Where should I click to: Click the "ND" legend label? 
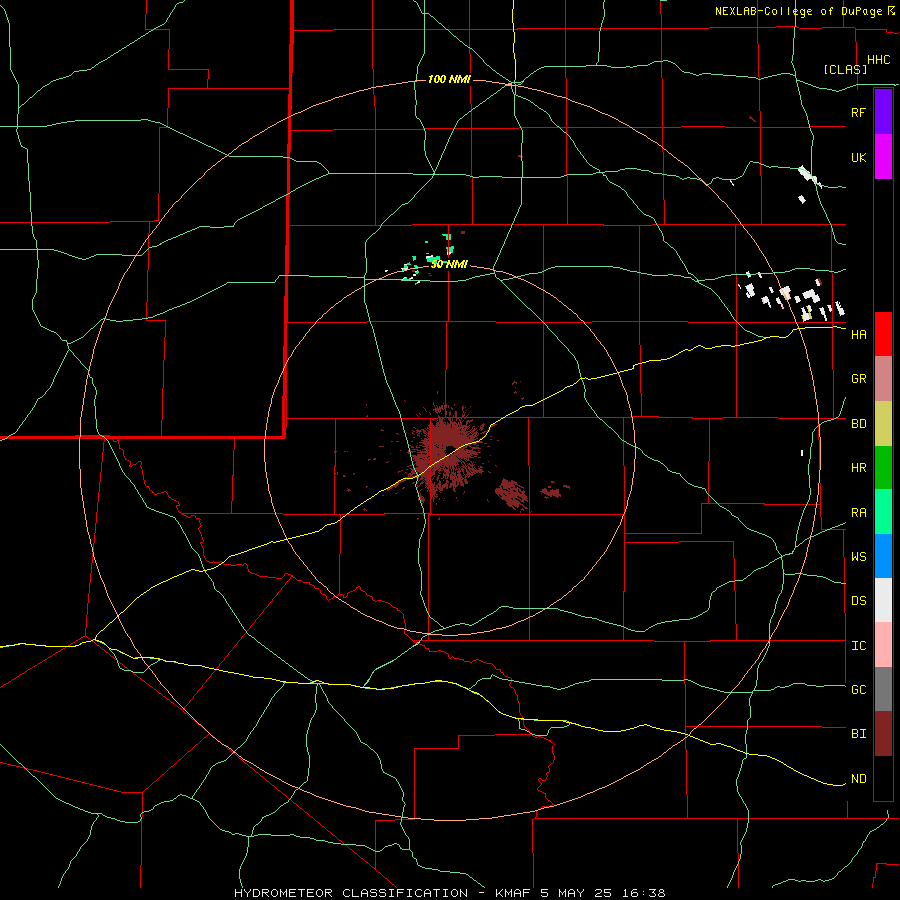(859, 778)
